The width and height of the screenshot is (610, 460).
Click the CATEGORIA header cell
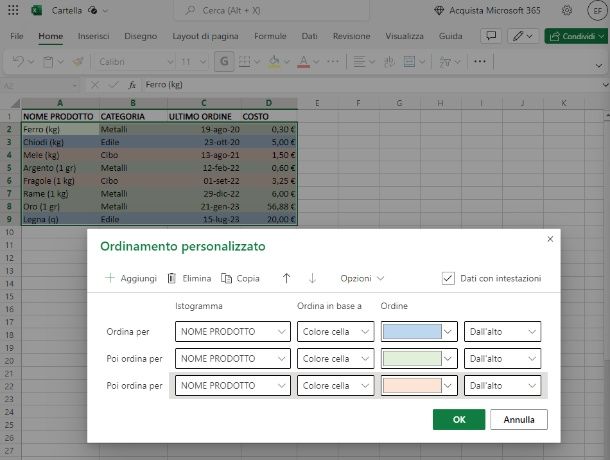point(133,116)
